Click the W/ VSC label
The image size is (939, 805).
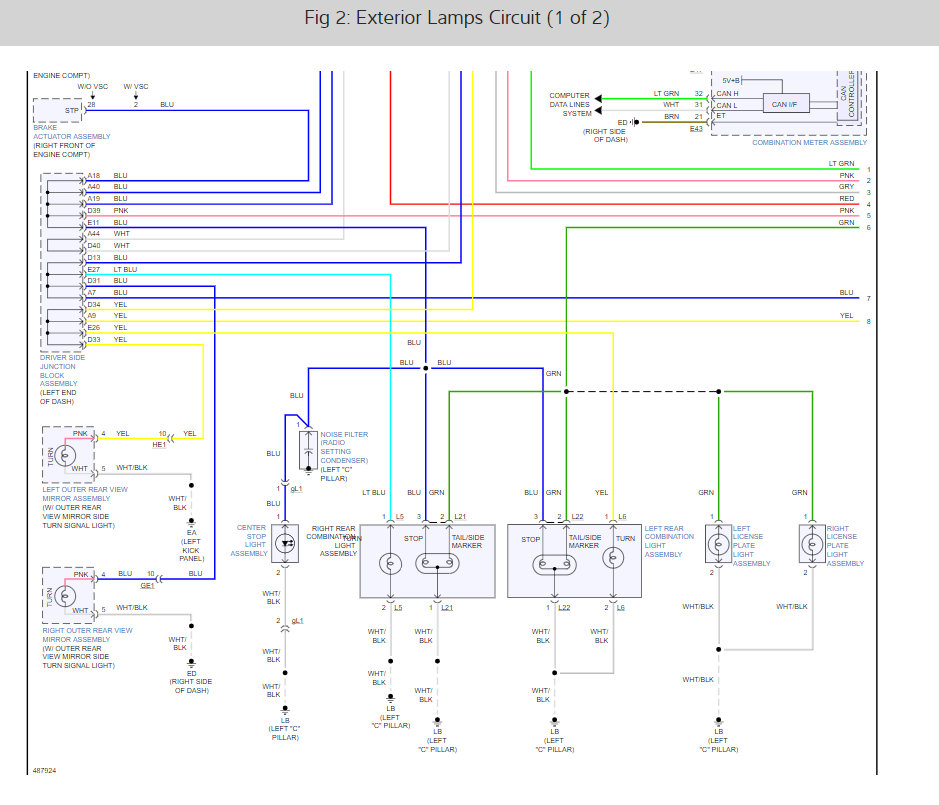(x=136, y=86)
